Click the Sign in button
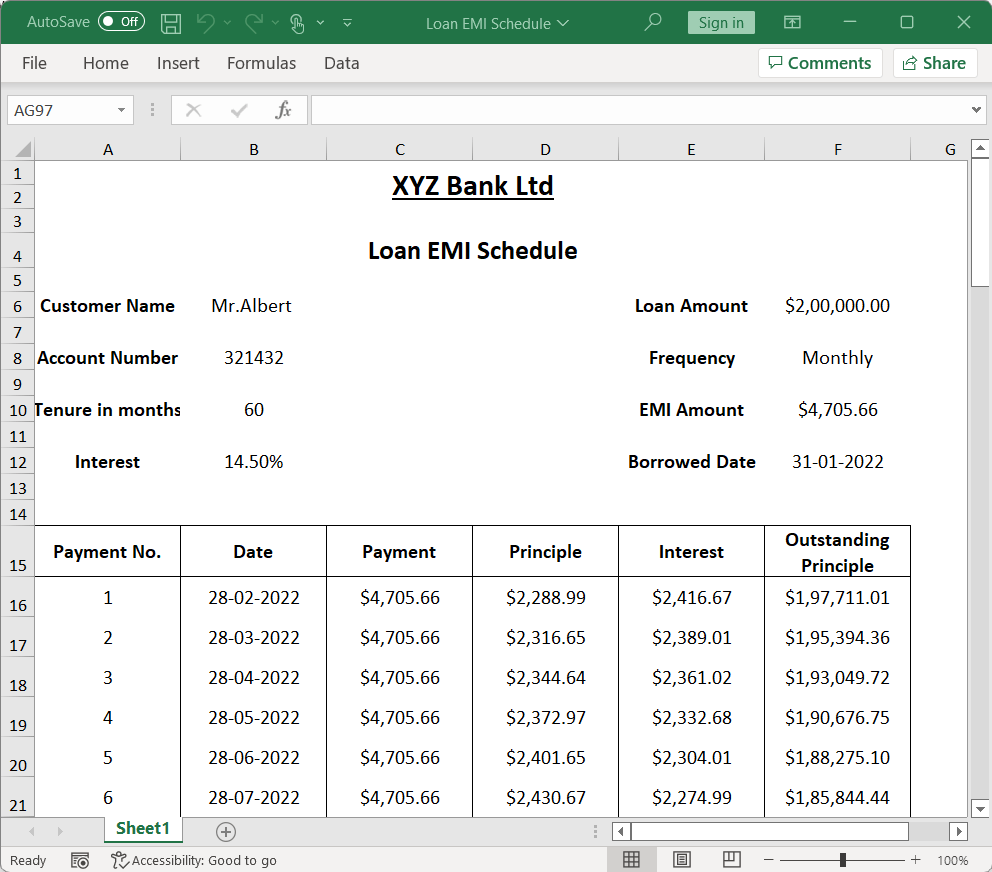 point(721,22)
